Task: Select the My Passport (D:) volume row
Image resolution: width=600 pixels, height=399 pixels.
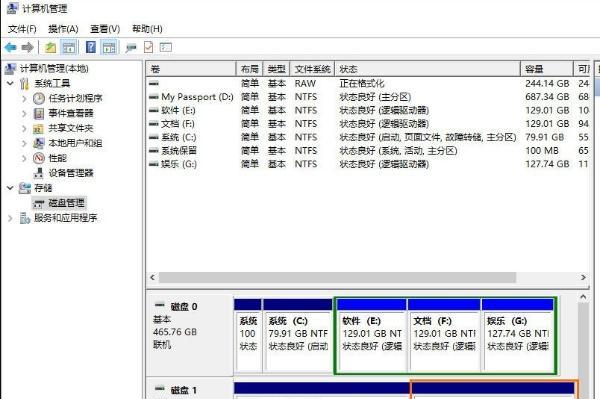Action: pos(367,97)
